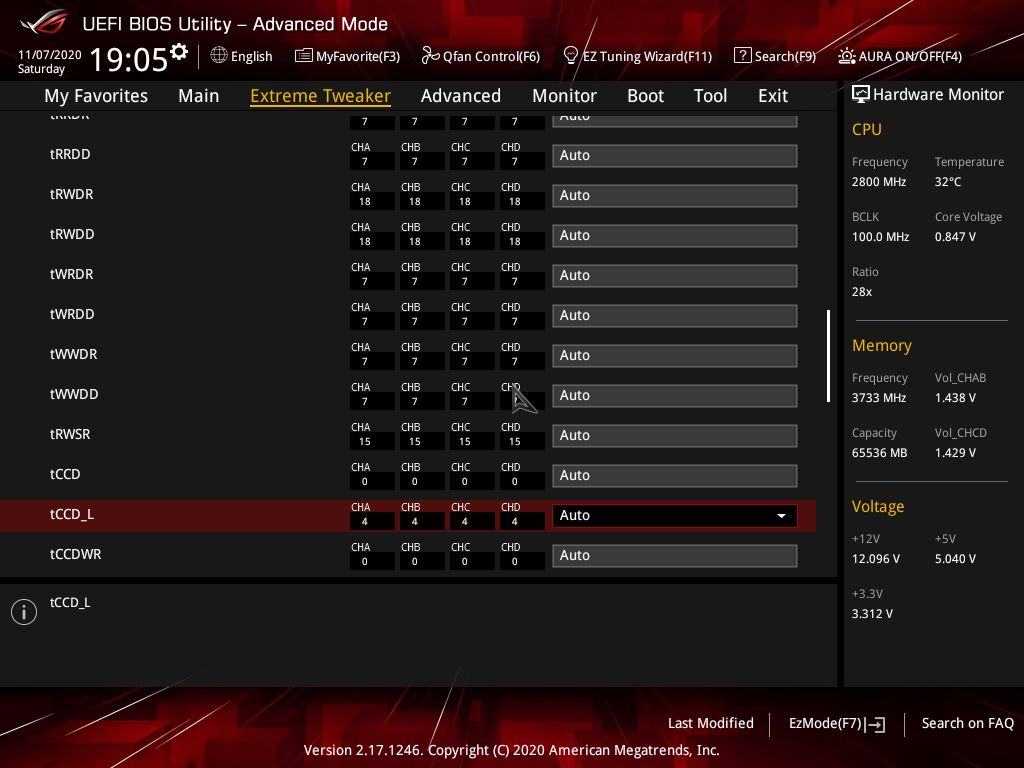Click the Ratio 28x value
This screenshot has width=1024, height=768.
point(861,292)
